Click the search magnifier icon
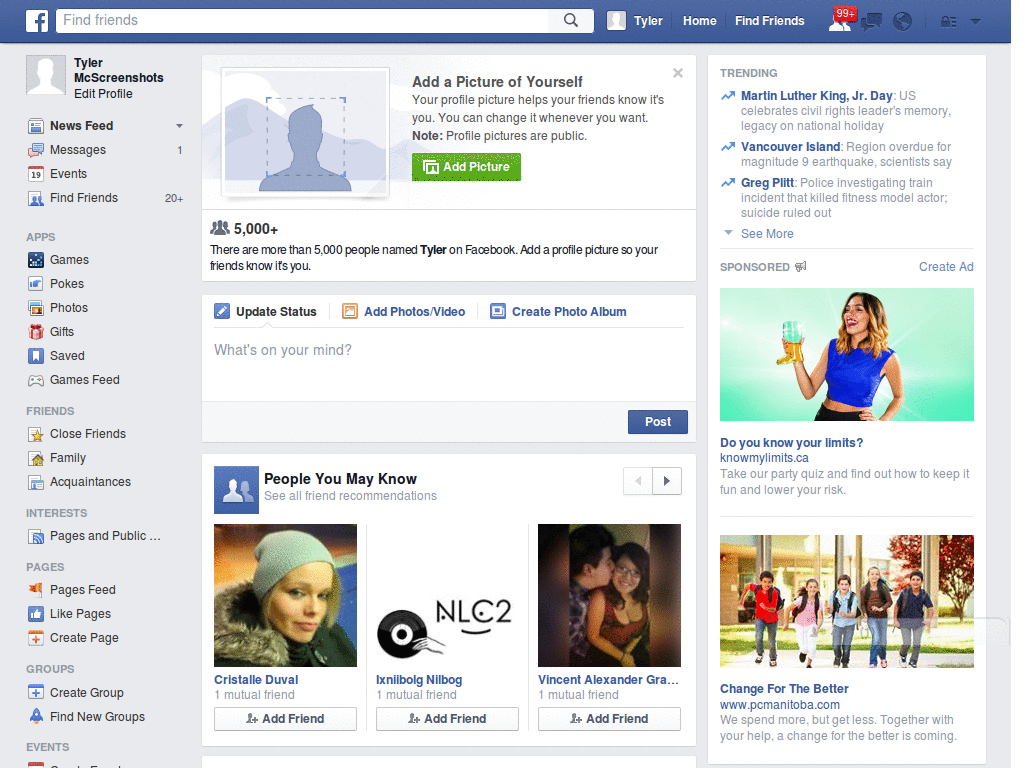1024x768 pixels. (x=571, y=20)
